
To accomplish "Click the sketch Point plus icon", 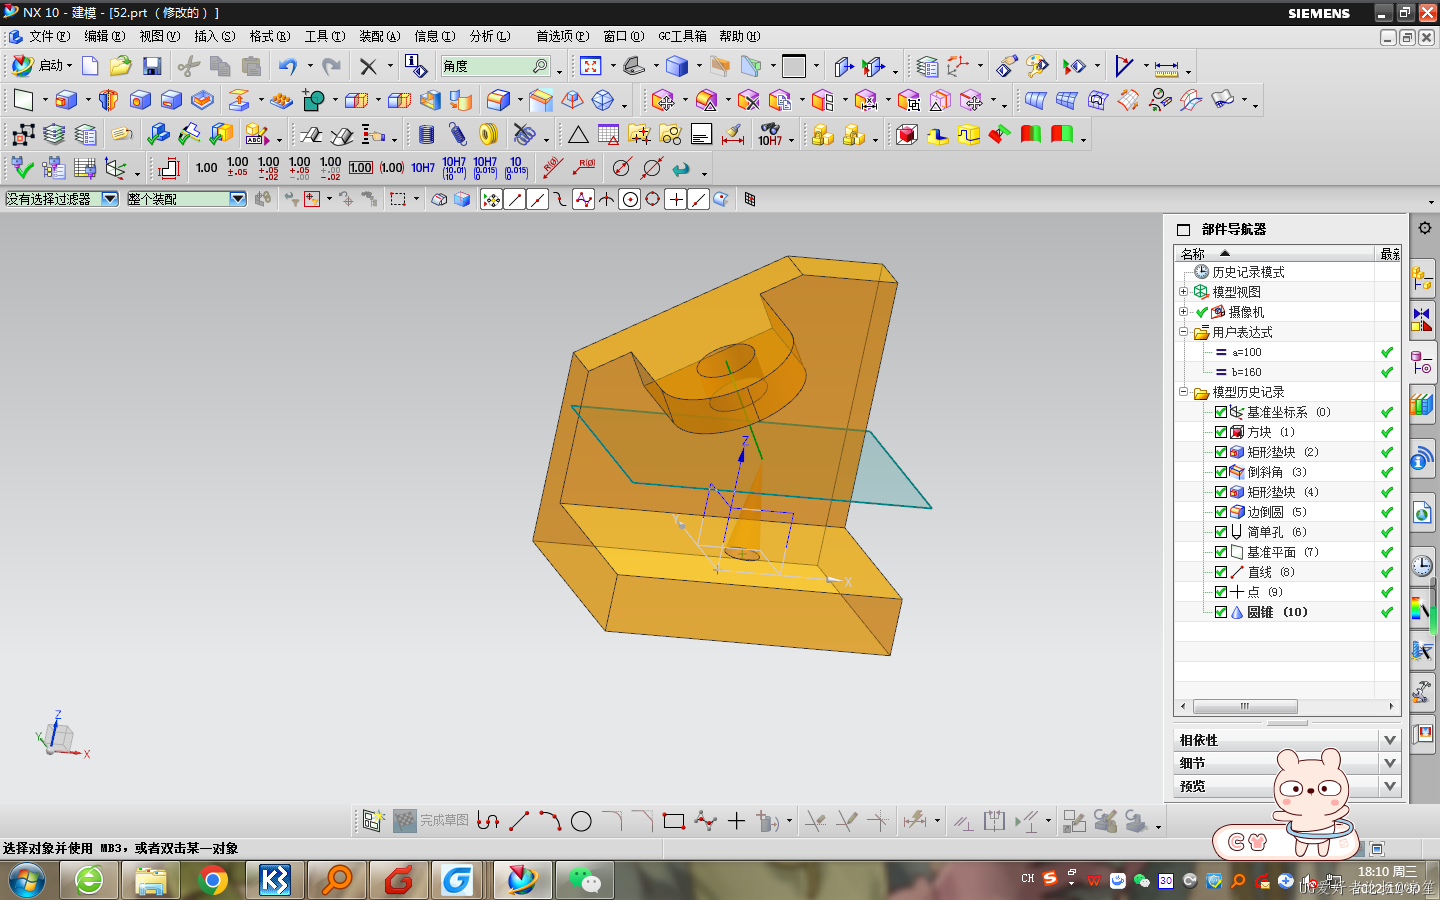I will pyautogui.click(x=736, y=822).
